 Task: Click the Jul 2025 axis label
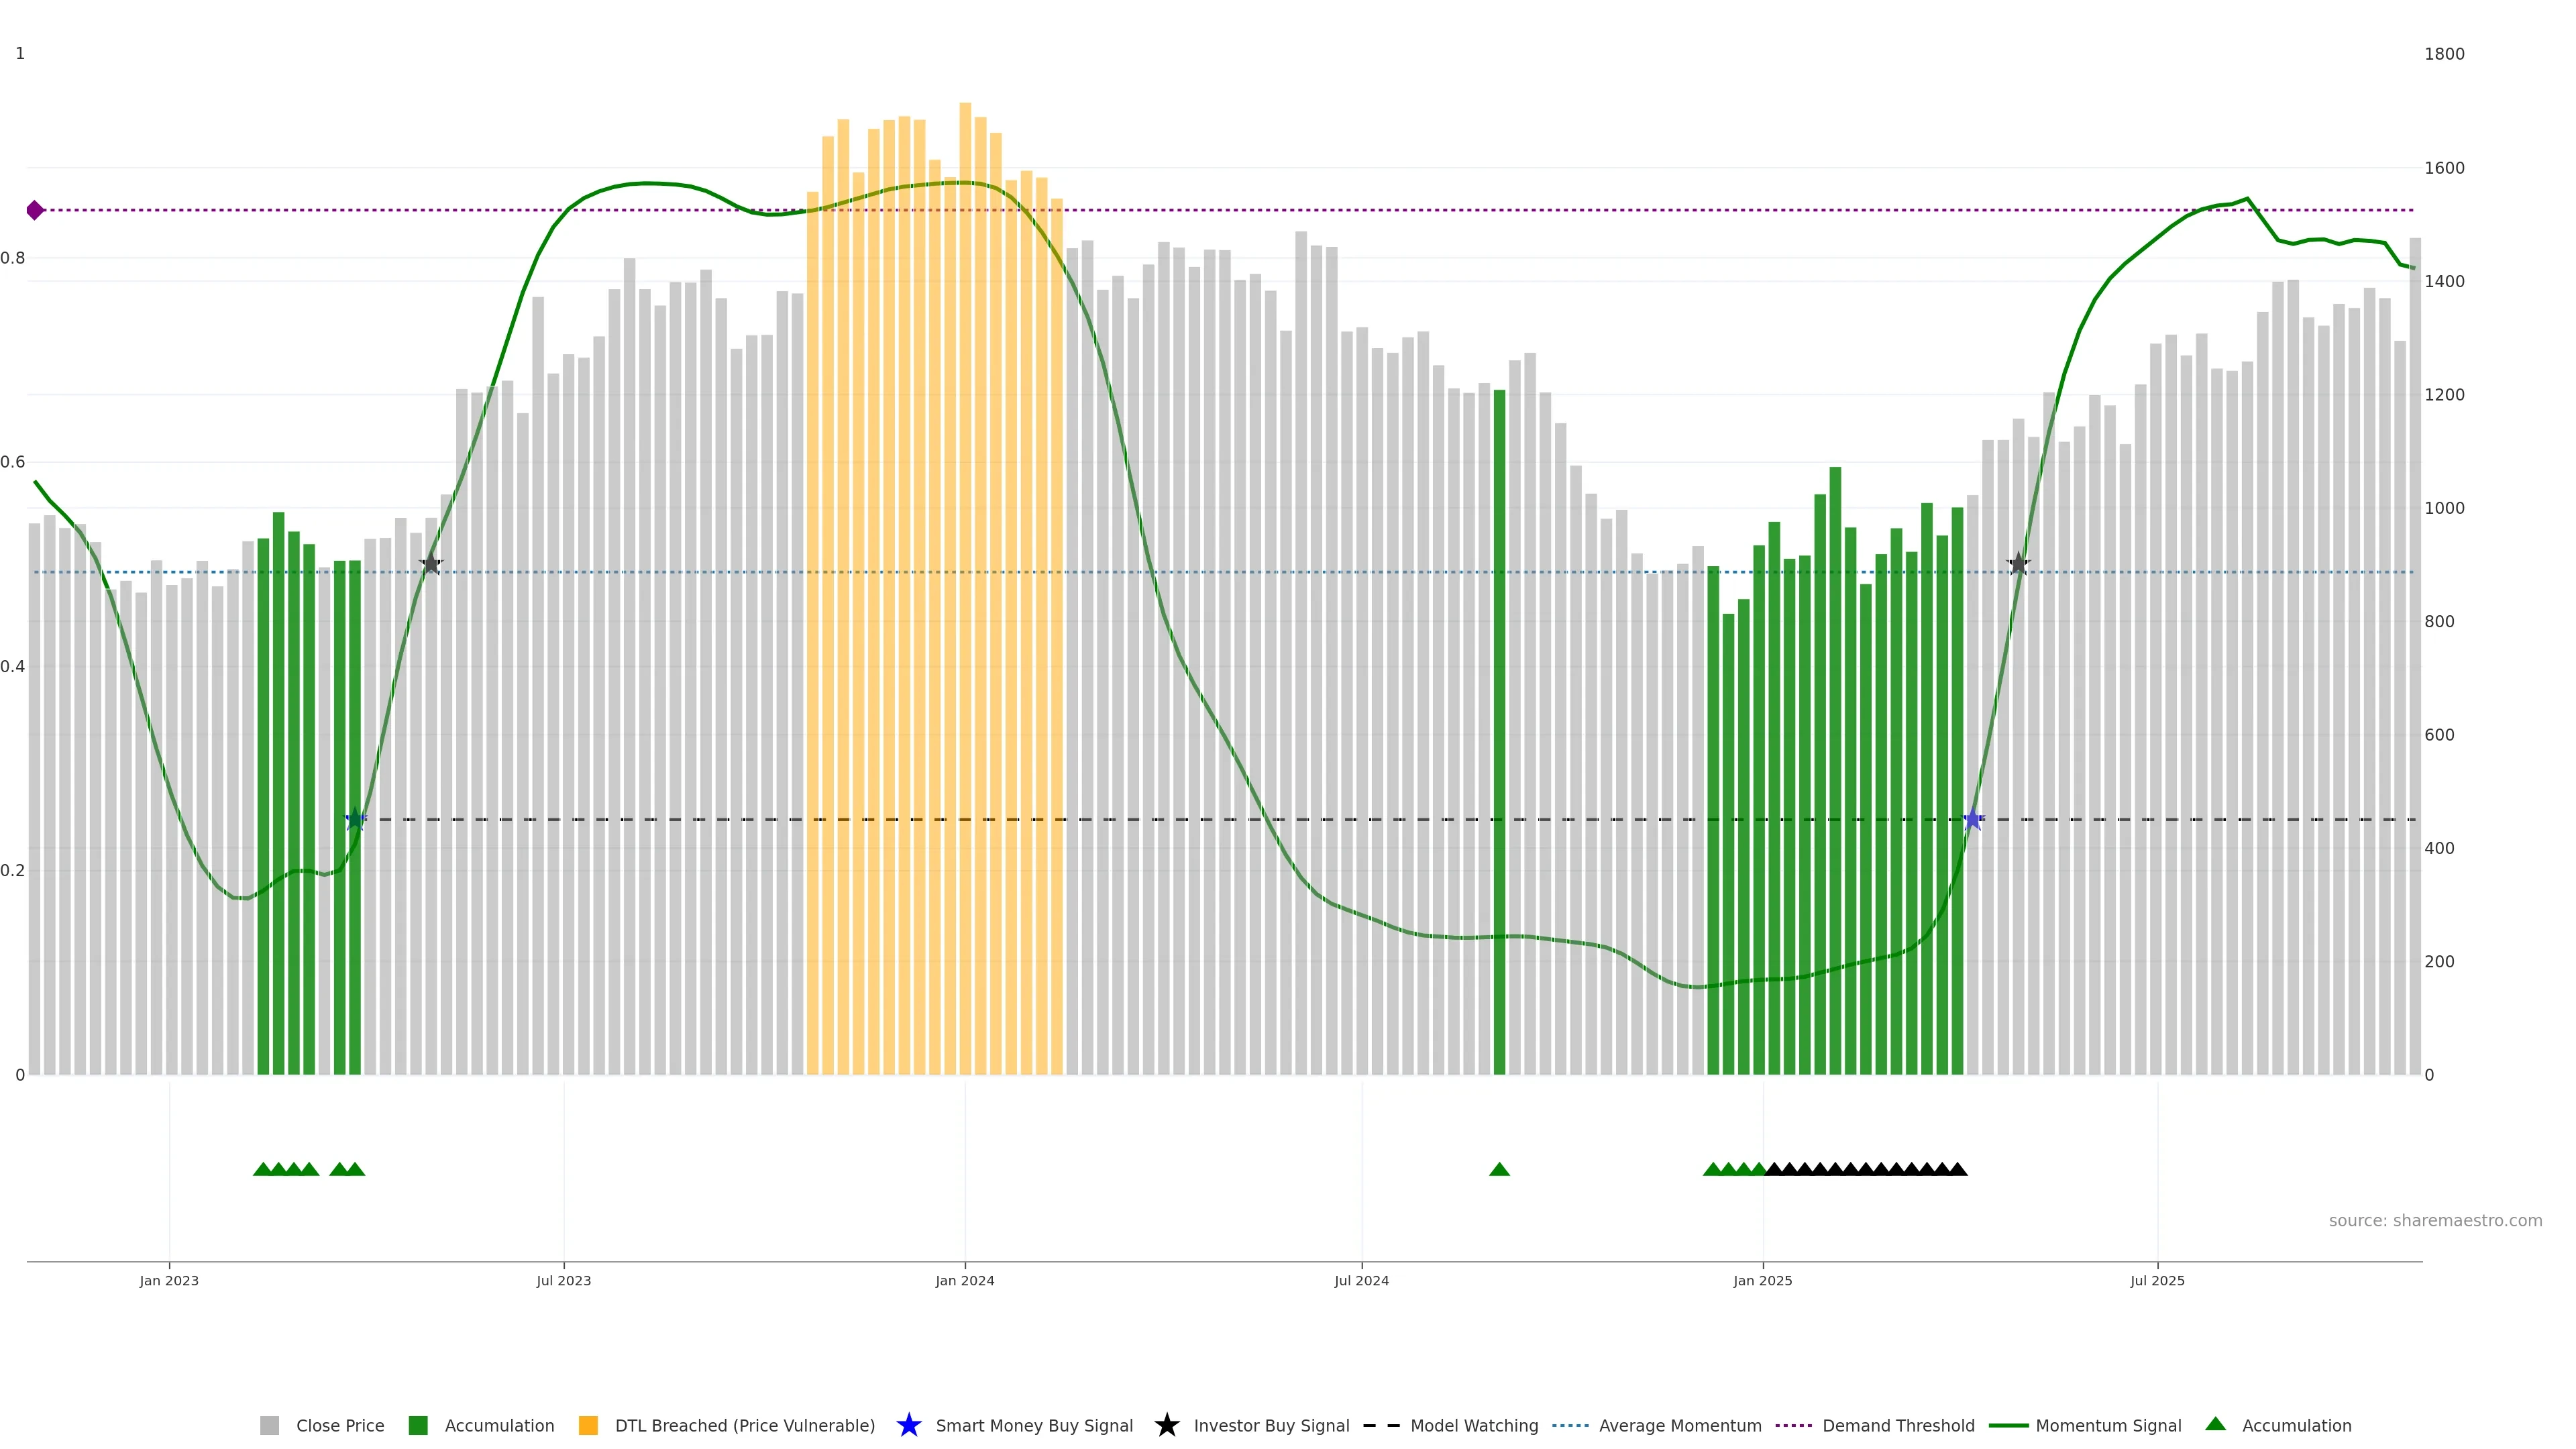click(2157, 1281)
